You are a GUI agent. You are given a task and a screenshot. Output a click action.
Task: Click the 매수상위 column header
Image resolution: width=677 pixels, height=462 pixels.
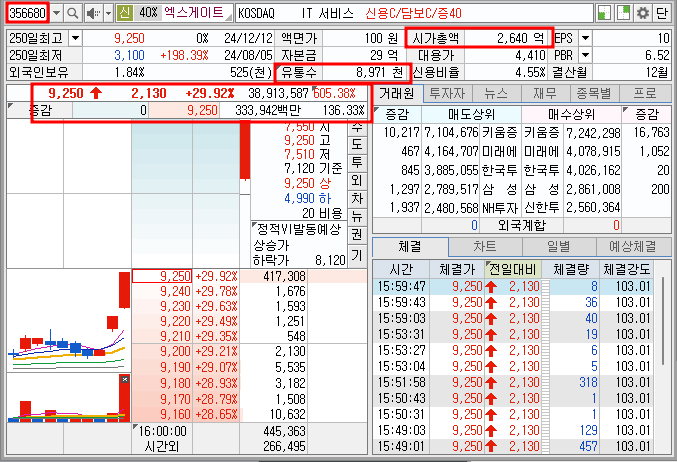coord(572,114)
